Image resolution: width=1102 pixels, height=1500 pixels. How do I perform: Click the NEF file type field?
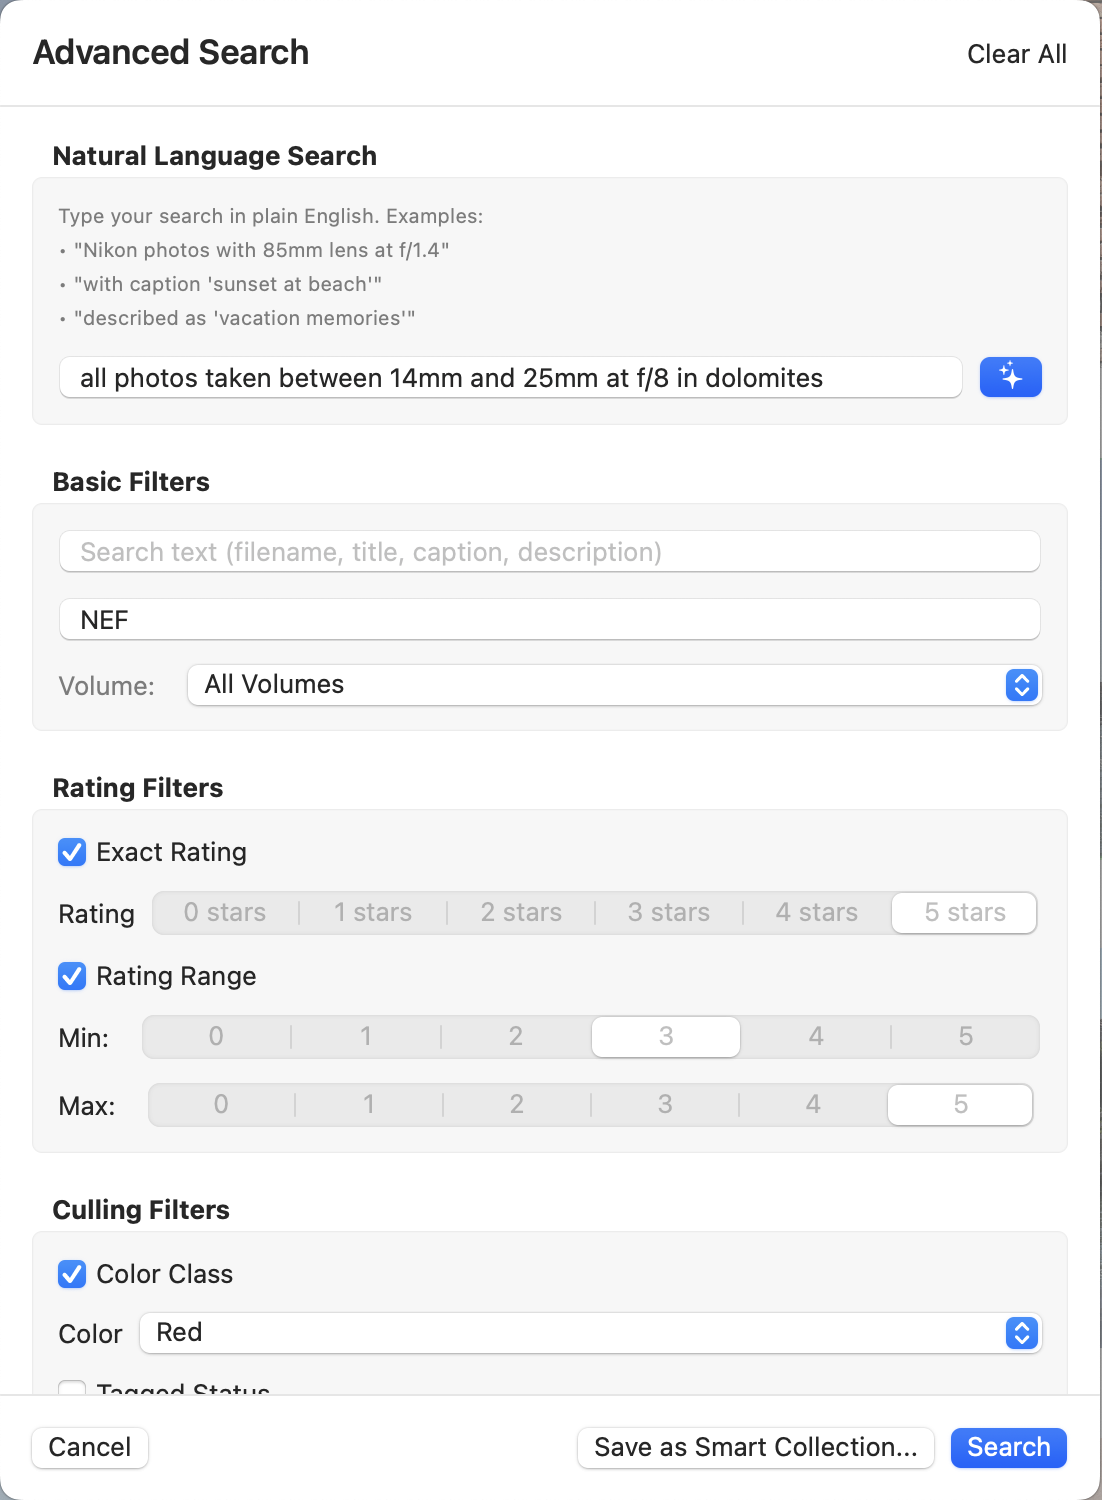pyautogui.click(x=549, y=619)
